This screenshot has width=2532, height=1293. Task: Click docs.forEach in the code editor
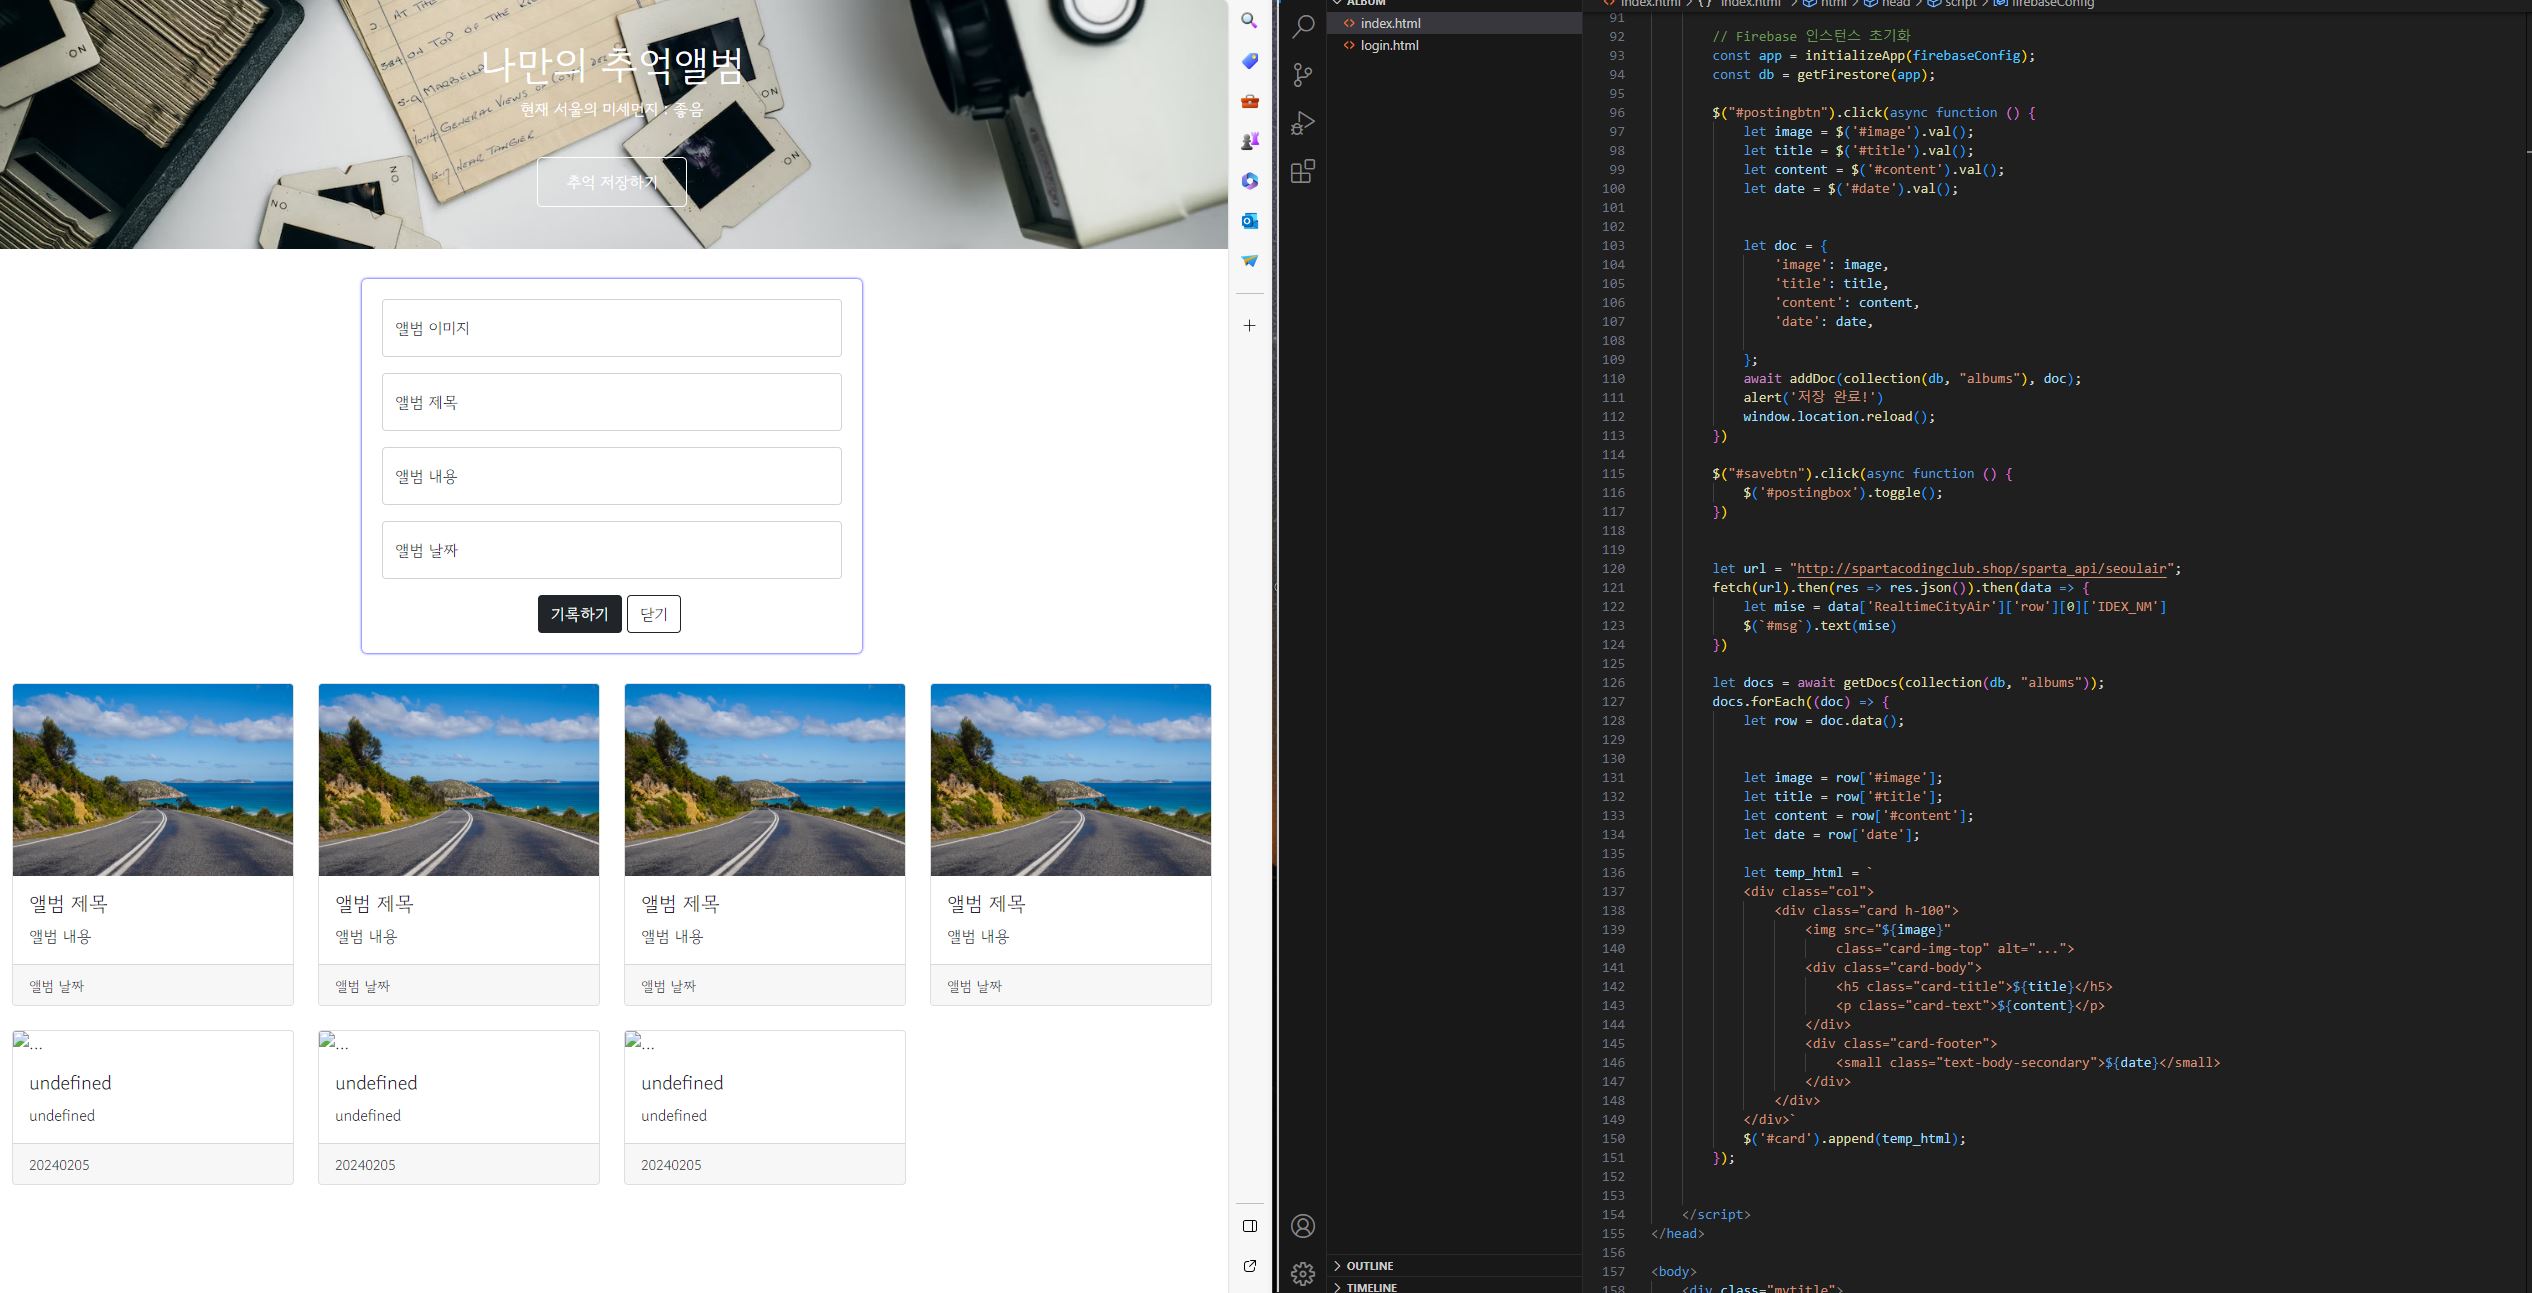1762,702
